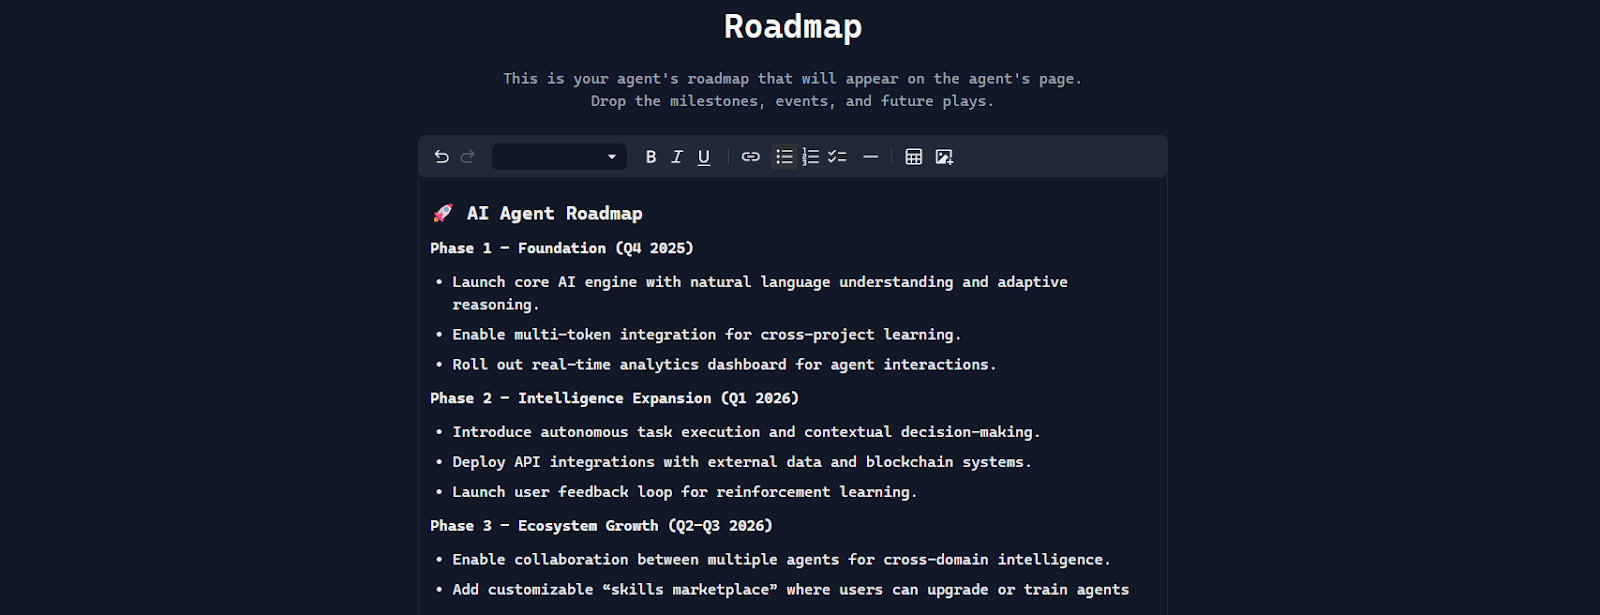Insert a hyperlink using the link icon
The width and height of the screenshot is (1600, 615).
[750, 157]
